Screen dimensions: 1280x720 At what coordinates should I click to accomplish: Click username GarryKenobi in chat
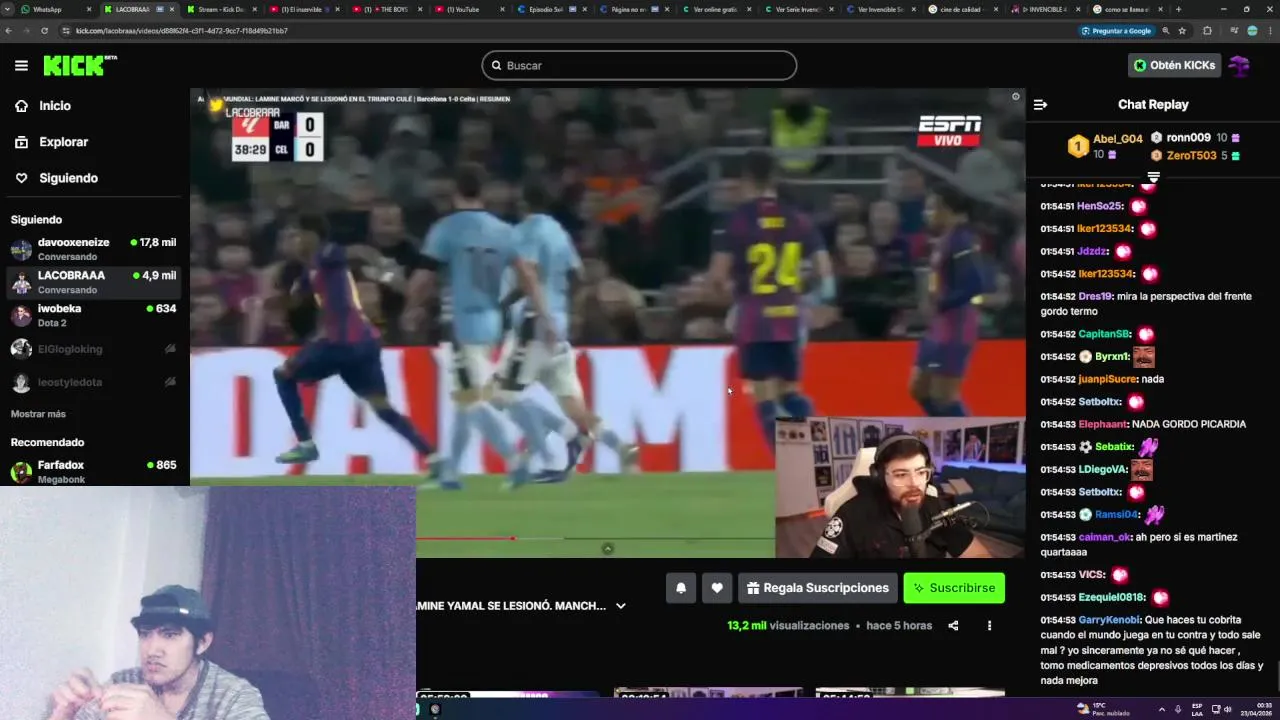point(1109,620)
